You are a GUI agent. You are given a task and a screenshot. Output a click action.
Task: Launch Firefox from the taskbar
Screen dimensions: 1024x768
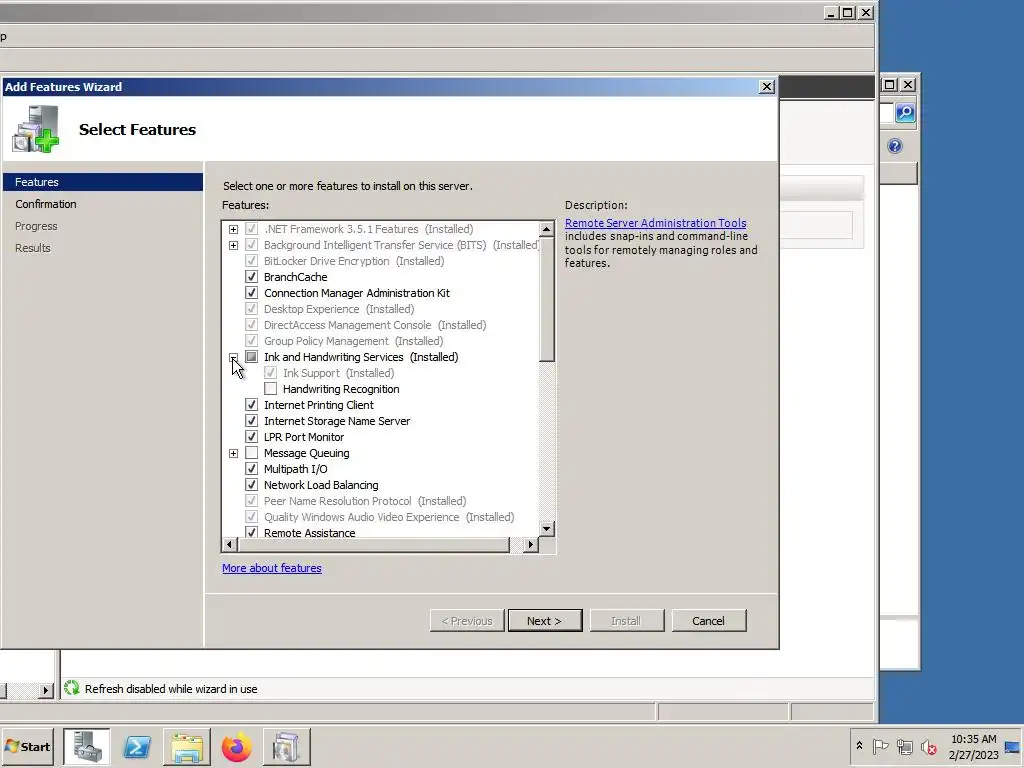[236, 747]
